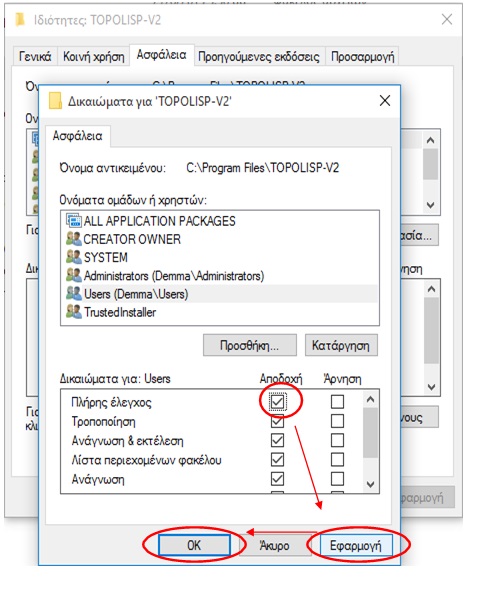Click the Users (Demma\Users) group icon
The image size is (500, 600).
point(73,293)
